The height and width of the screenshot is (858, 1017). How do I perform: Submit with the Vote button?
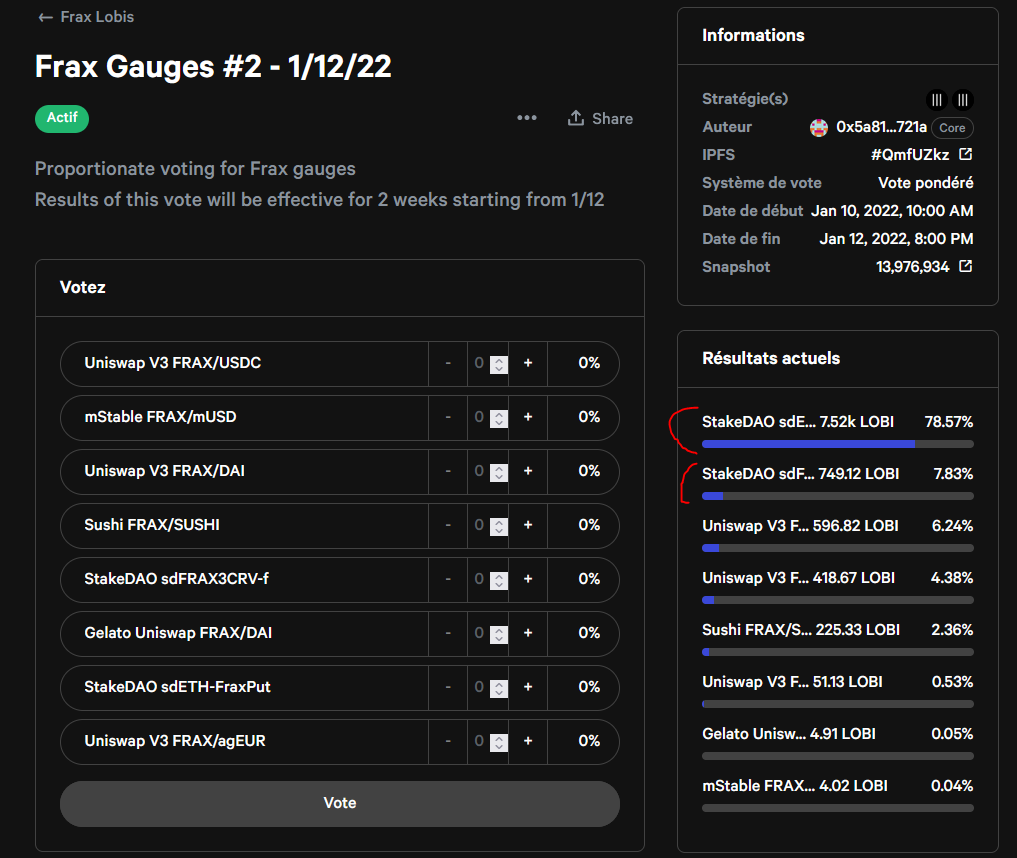340,803
